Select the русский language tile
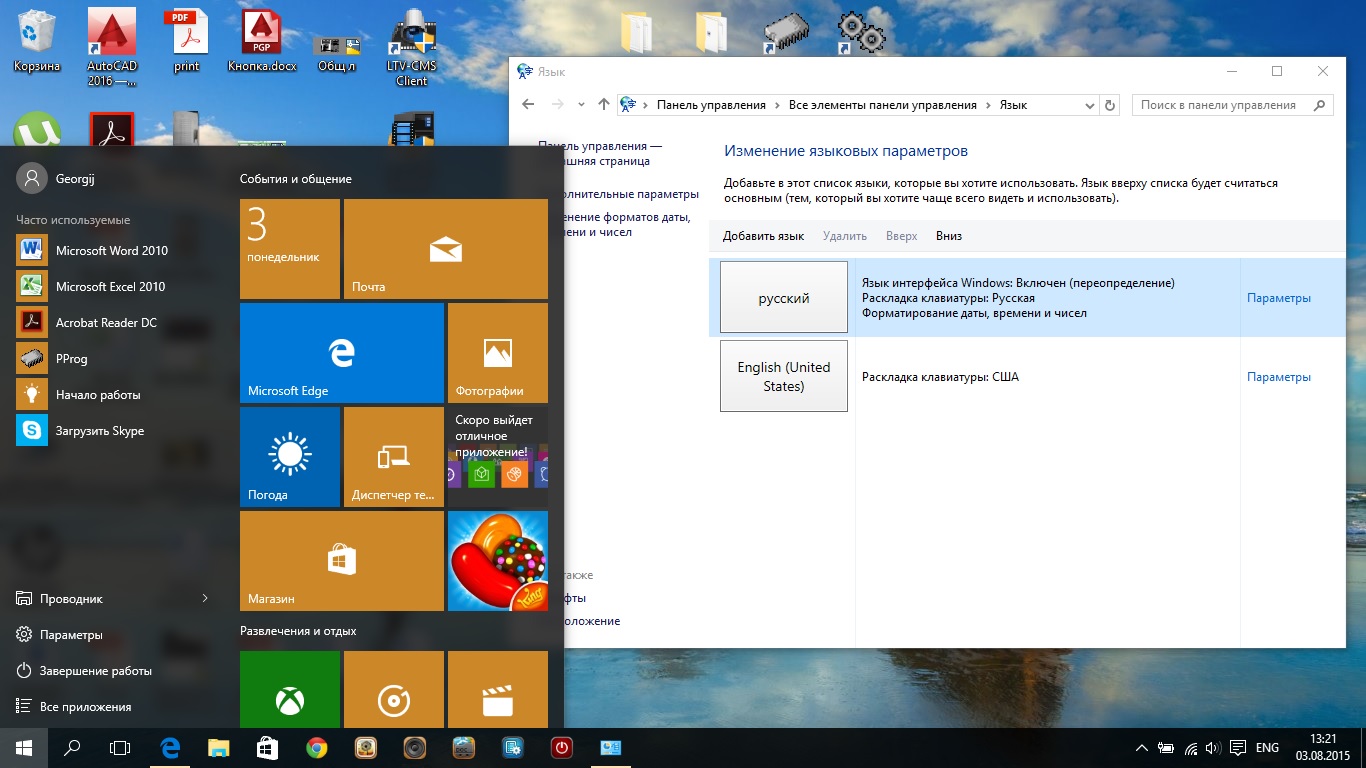 [784, 298]
